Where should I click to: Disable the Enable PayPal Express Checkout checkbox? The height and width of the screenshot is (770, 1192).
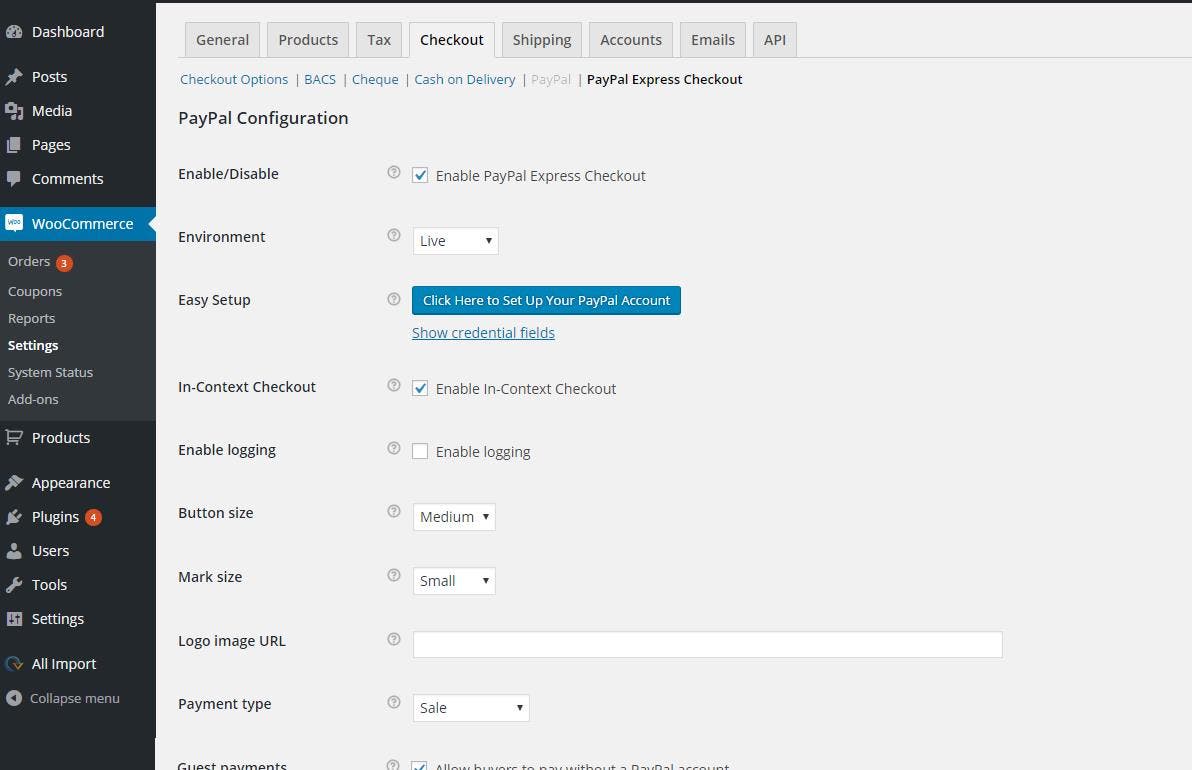[420, 175]
